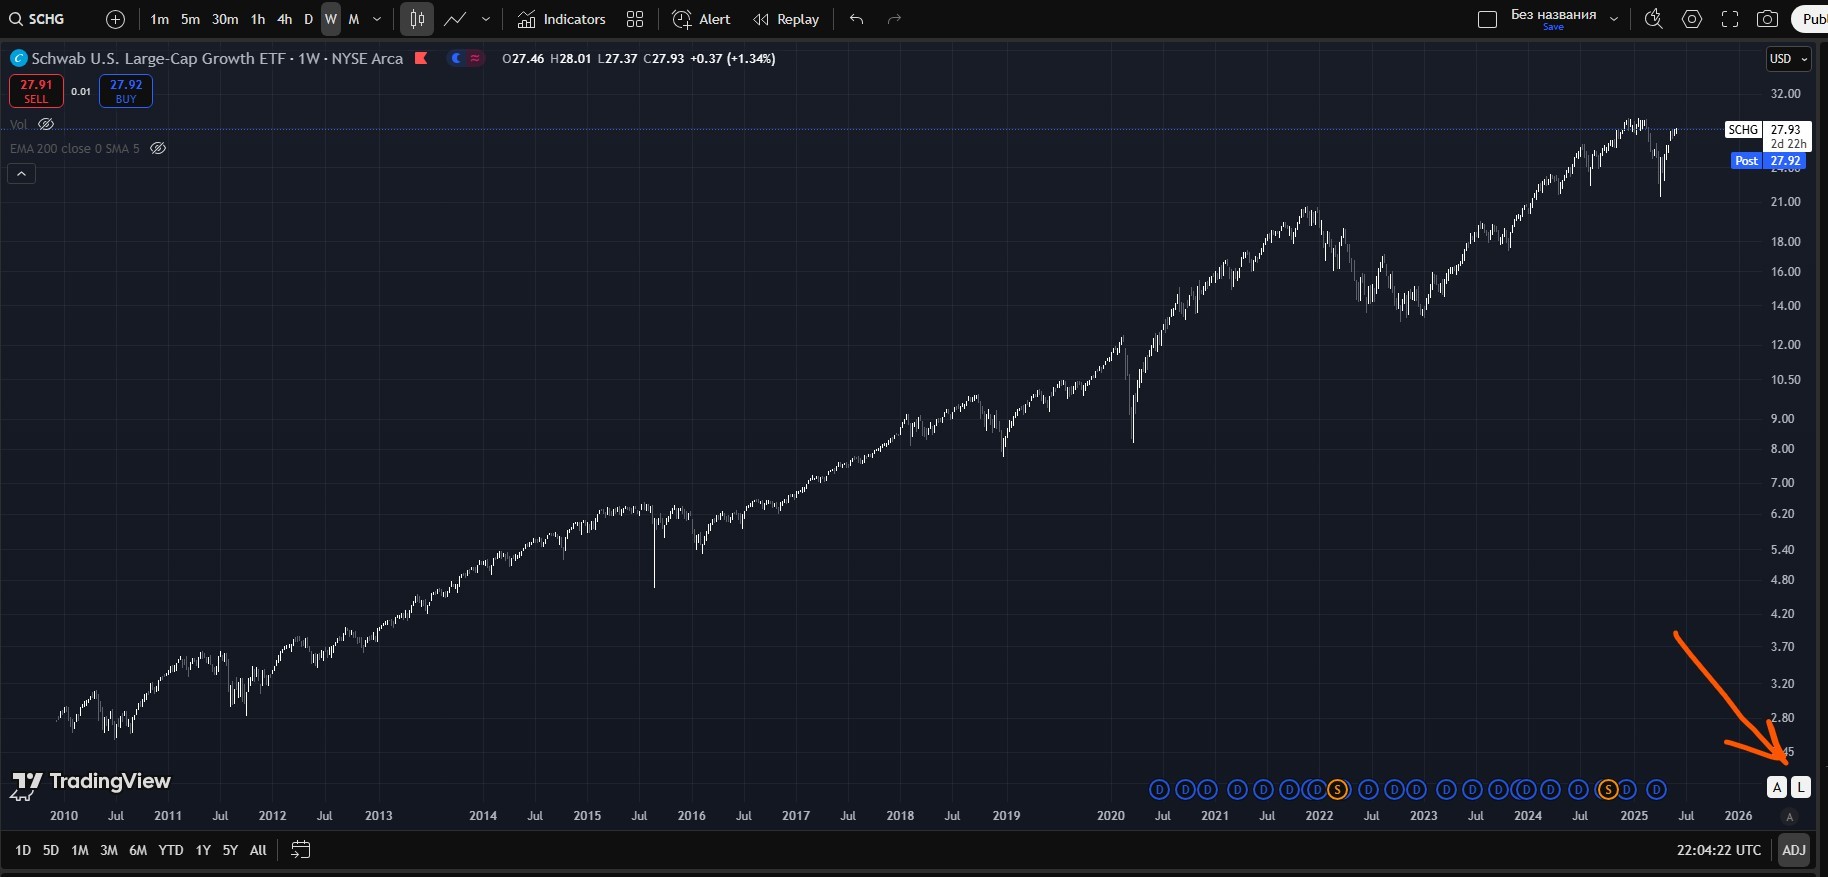Switch to 1h interval
Viewport: 1828px width, 877px height.
[258, 19]
